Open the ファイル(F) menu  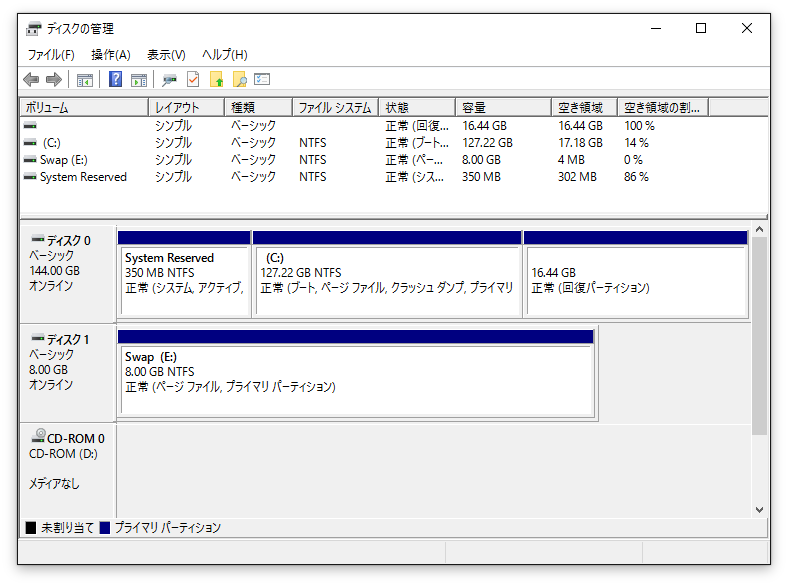click(x=51, y=54)
